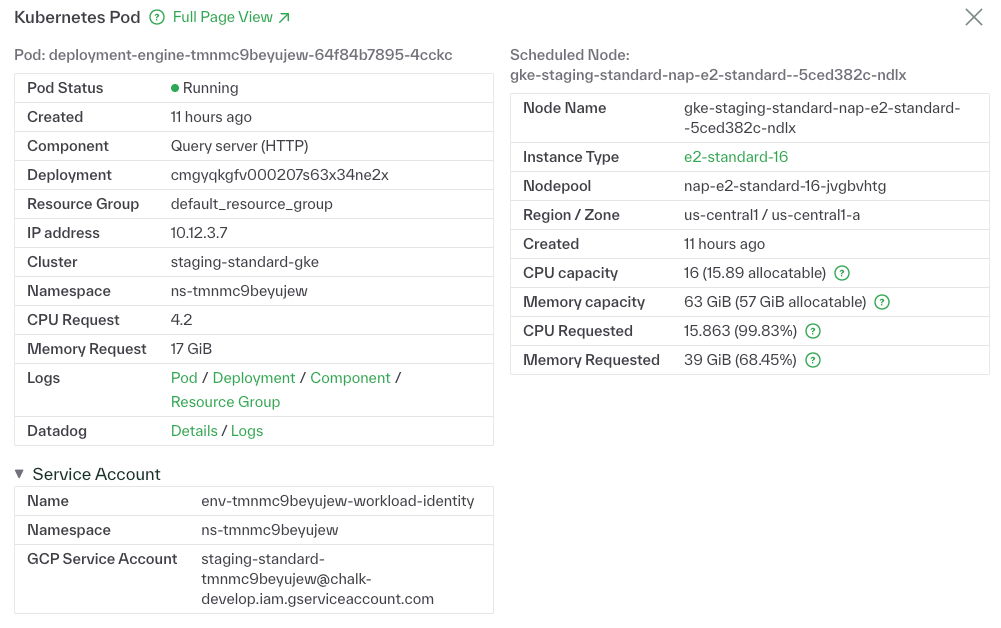
Task: View the Component logs
Action: pos(350,378)
